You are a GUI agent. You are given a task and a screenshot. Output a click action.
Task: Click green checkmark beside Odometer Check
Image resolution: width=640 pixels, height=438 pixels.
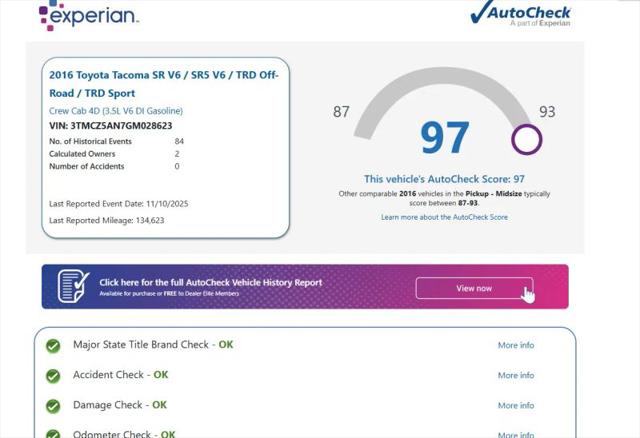click(53, 434)
